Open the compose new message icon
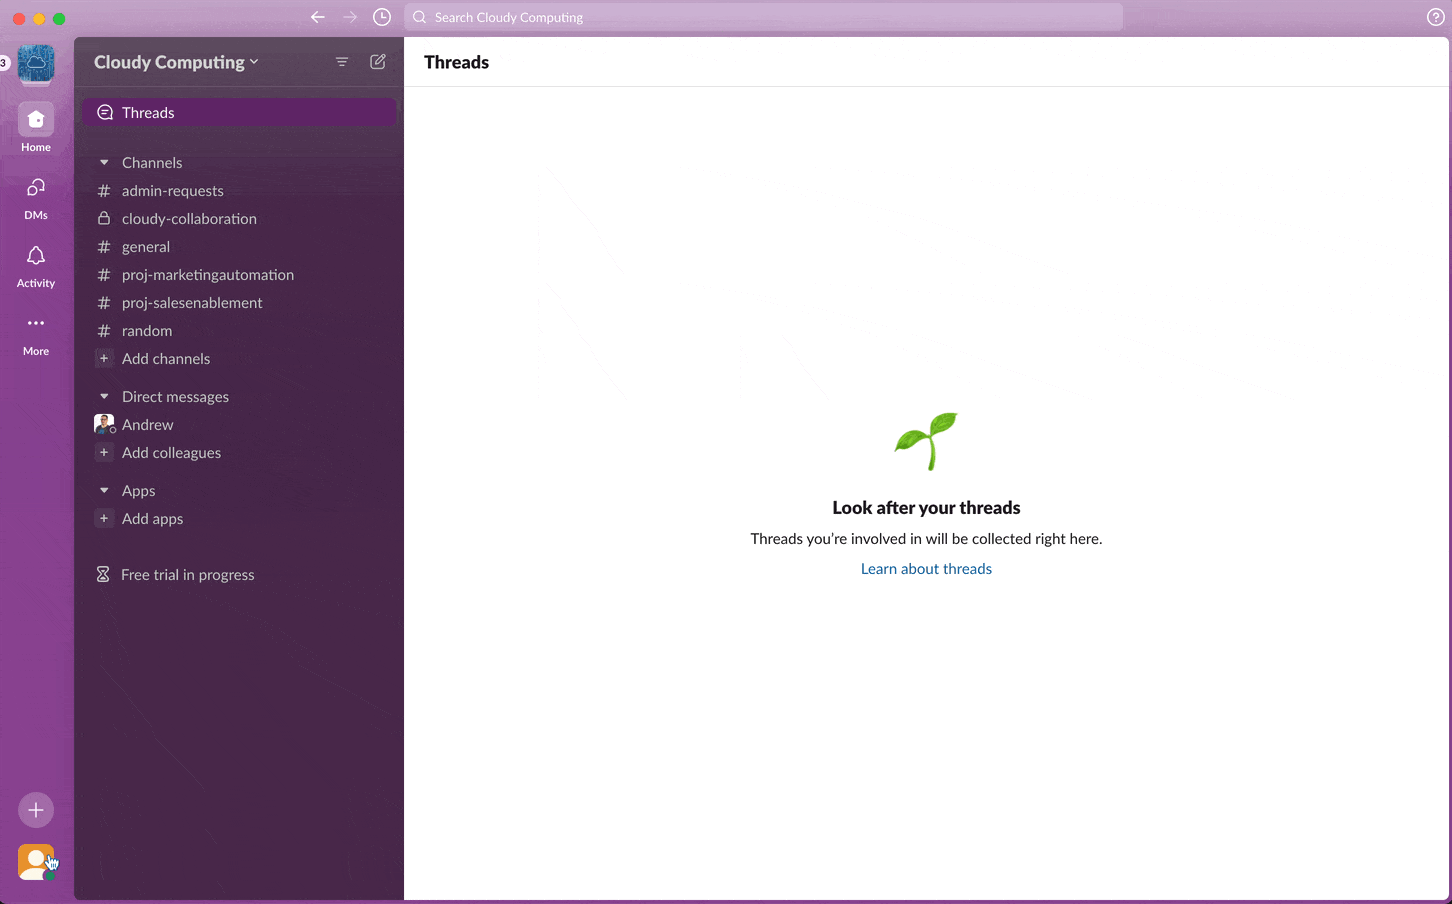 [x=377, y=61]
